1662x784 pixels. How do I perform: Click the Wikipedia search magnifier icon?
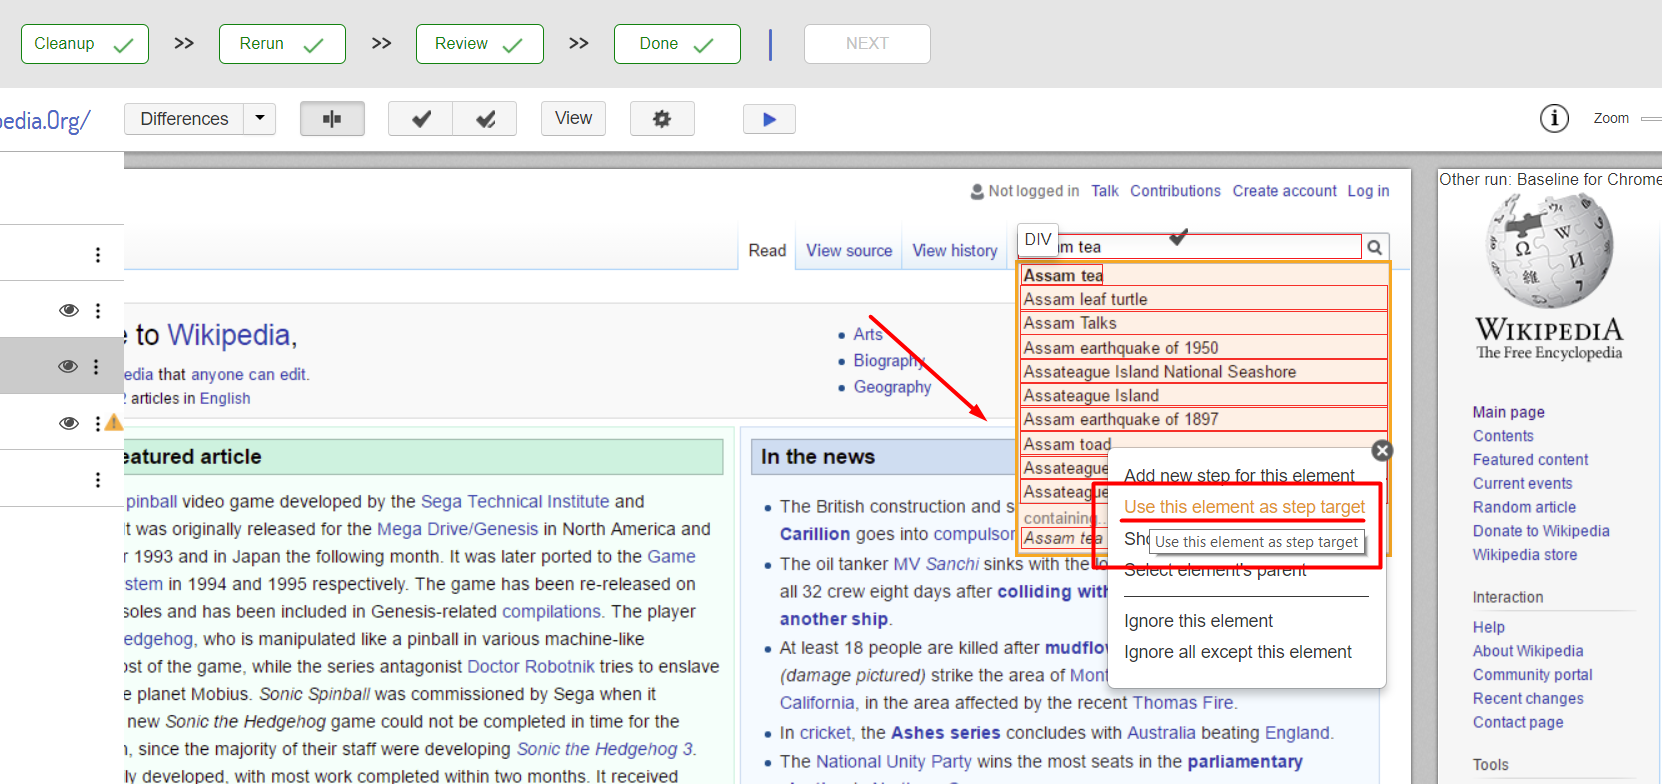point(1375,247)
